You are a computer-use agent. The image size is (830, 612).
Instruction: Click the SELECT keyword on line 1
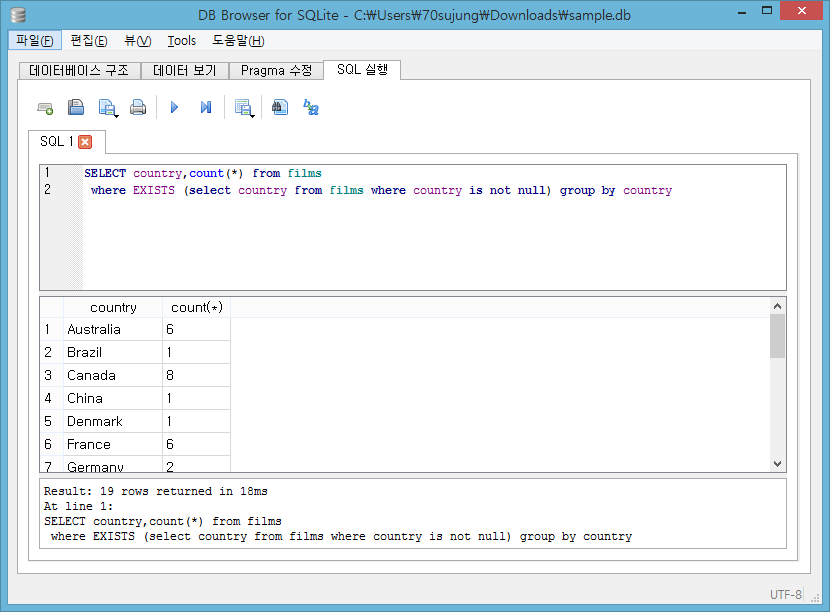(x=105, y=174)
